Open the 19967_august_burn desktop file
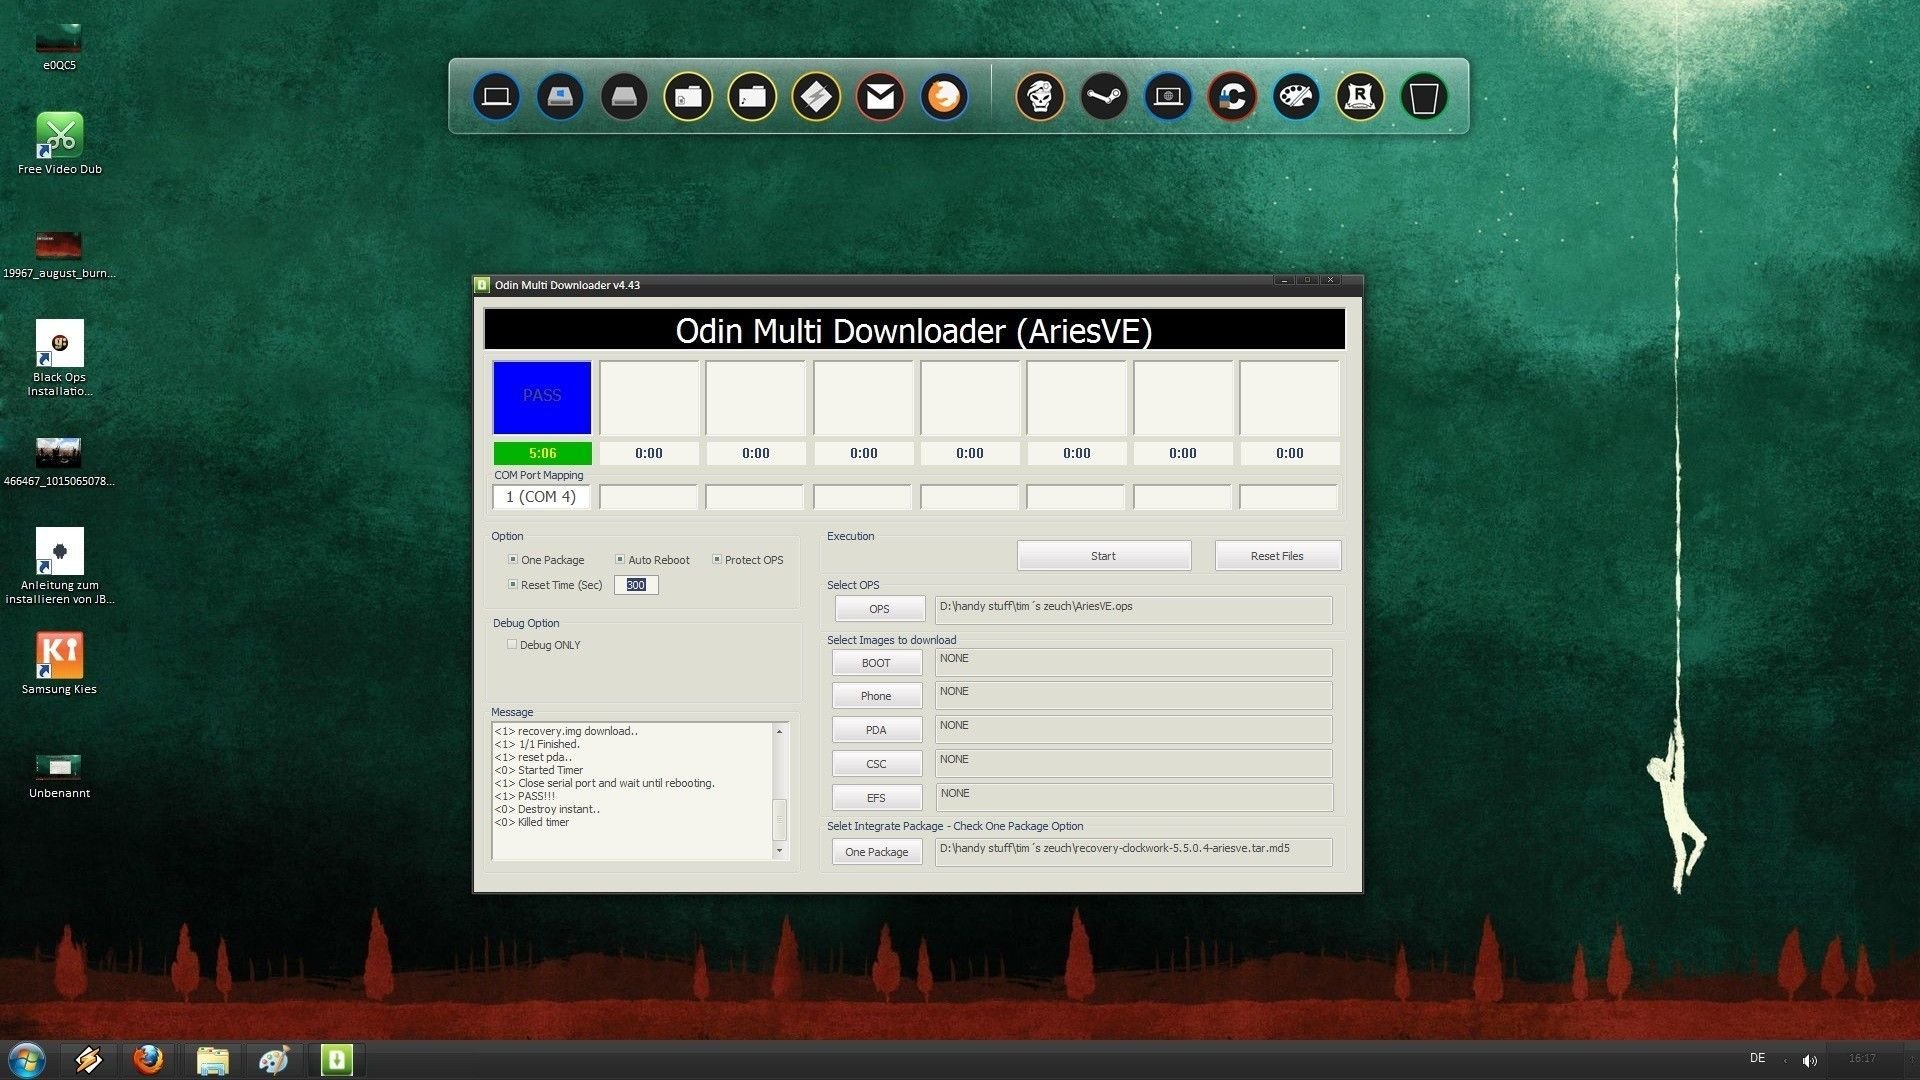This screenshot has height=1080, width=1920. point(59,255)
